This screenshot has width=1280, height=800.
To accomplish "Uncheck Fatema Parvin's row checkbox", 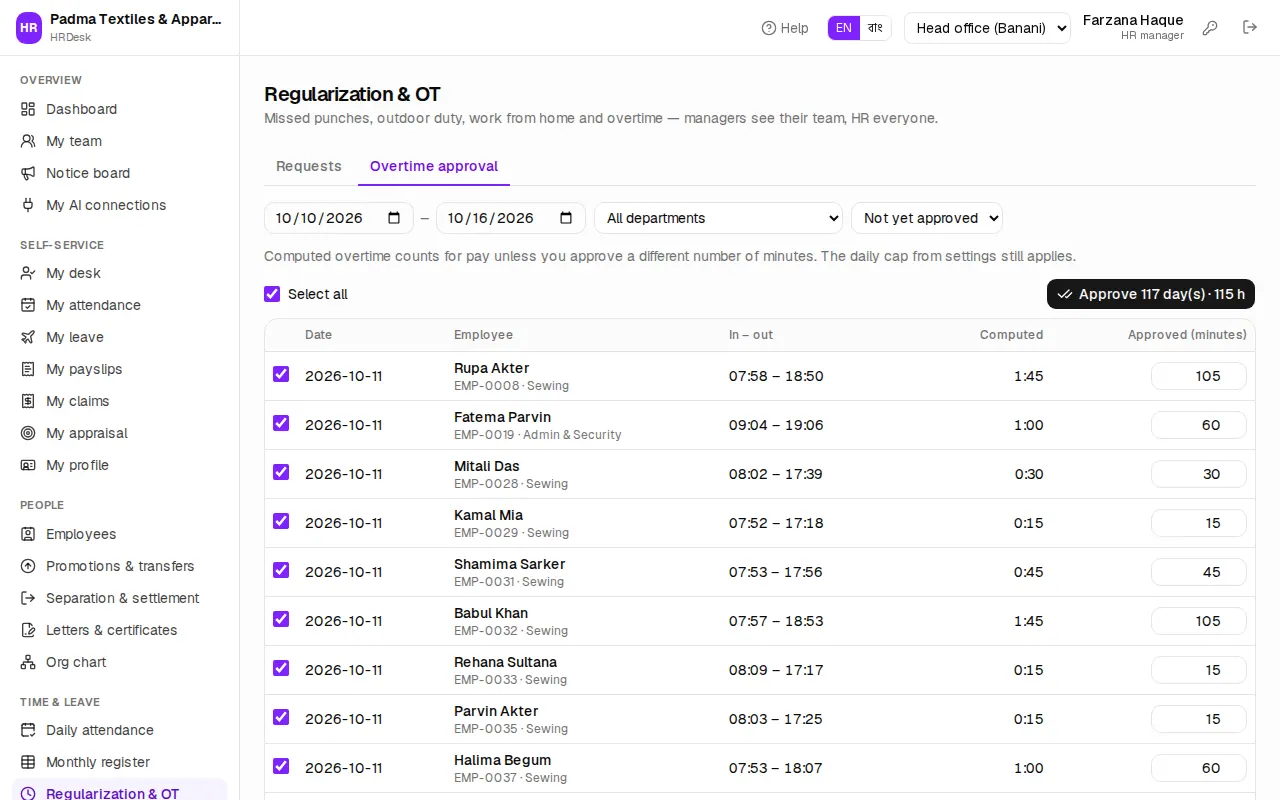I will point(281,423).
